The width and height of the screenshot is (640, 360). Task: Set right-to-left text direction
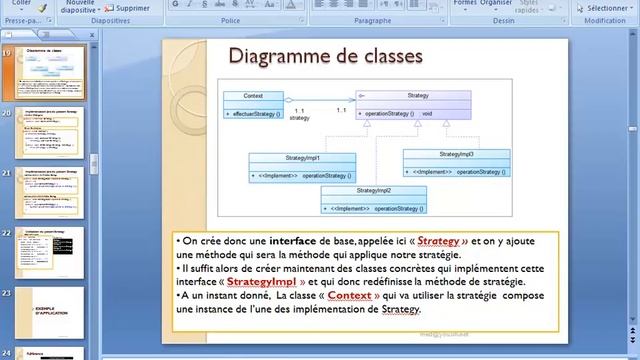click(398, 4)
